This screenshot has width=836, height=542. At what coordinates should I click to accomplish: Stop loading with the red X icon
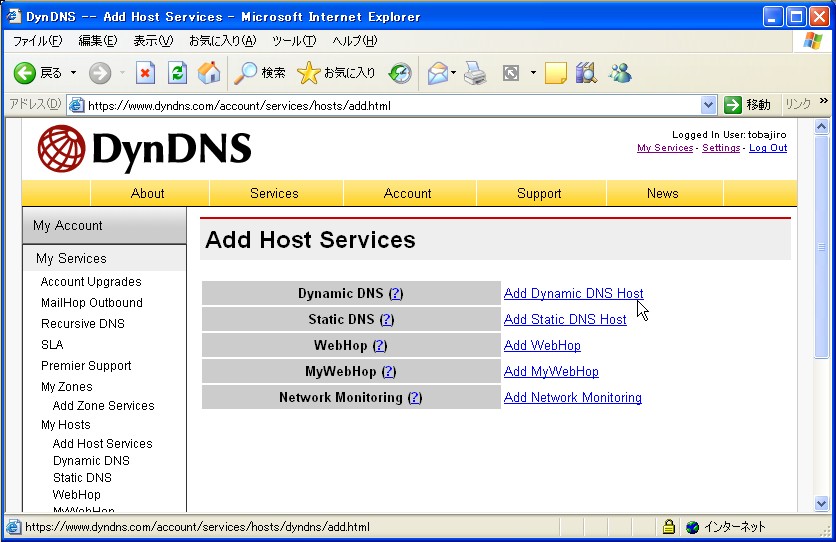145,73
